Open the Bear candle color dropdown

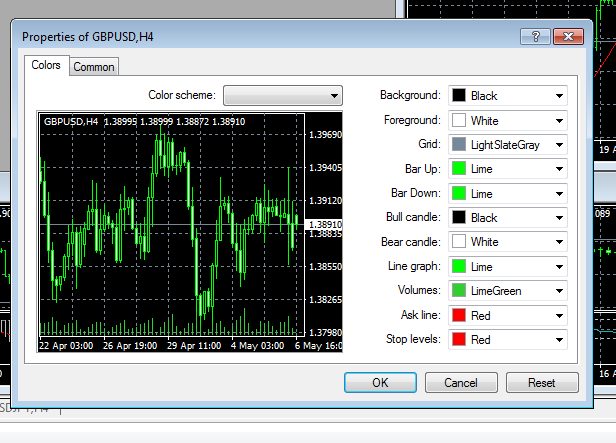508,242
